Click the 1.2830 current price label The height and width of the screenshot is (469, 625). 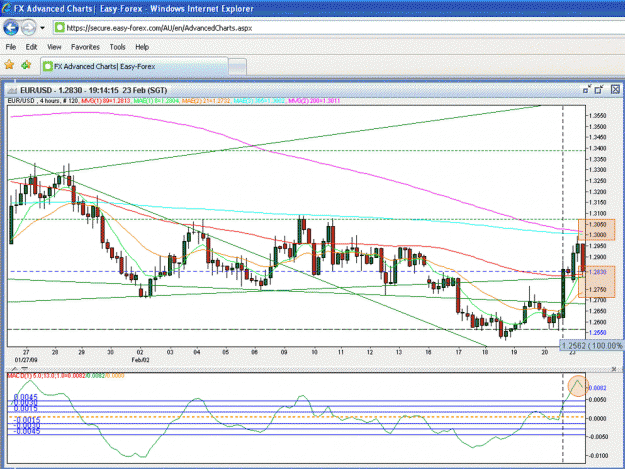(x=598, y=272)
